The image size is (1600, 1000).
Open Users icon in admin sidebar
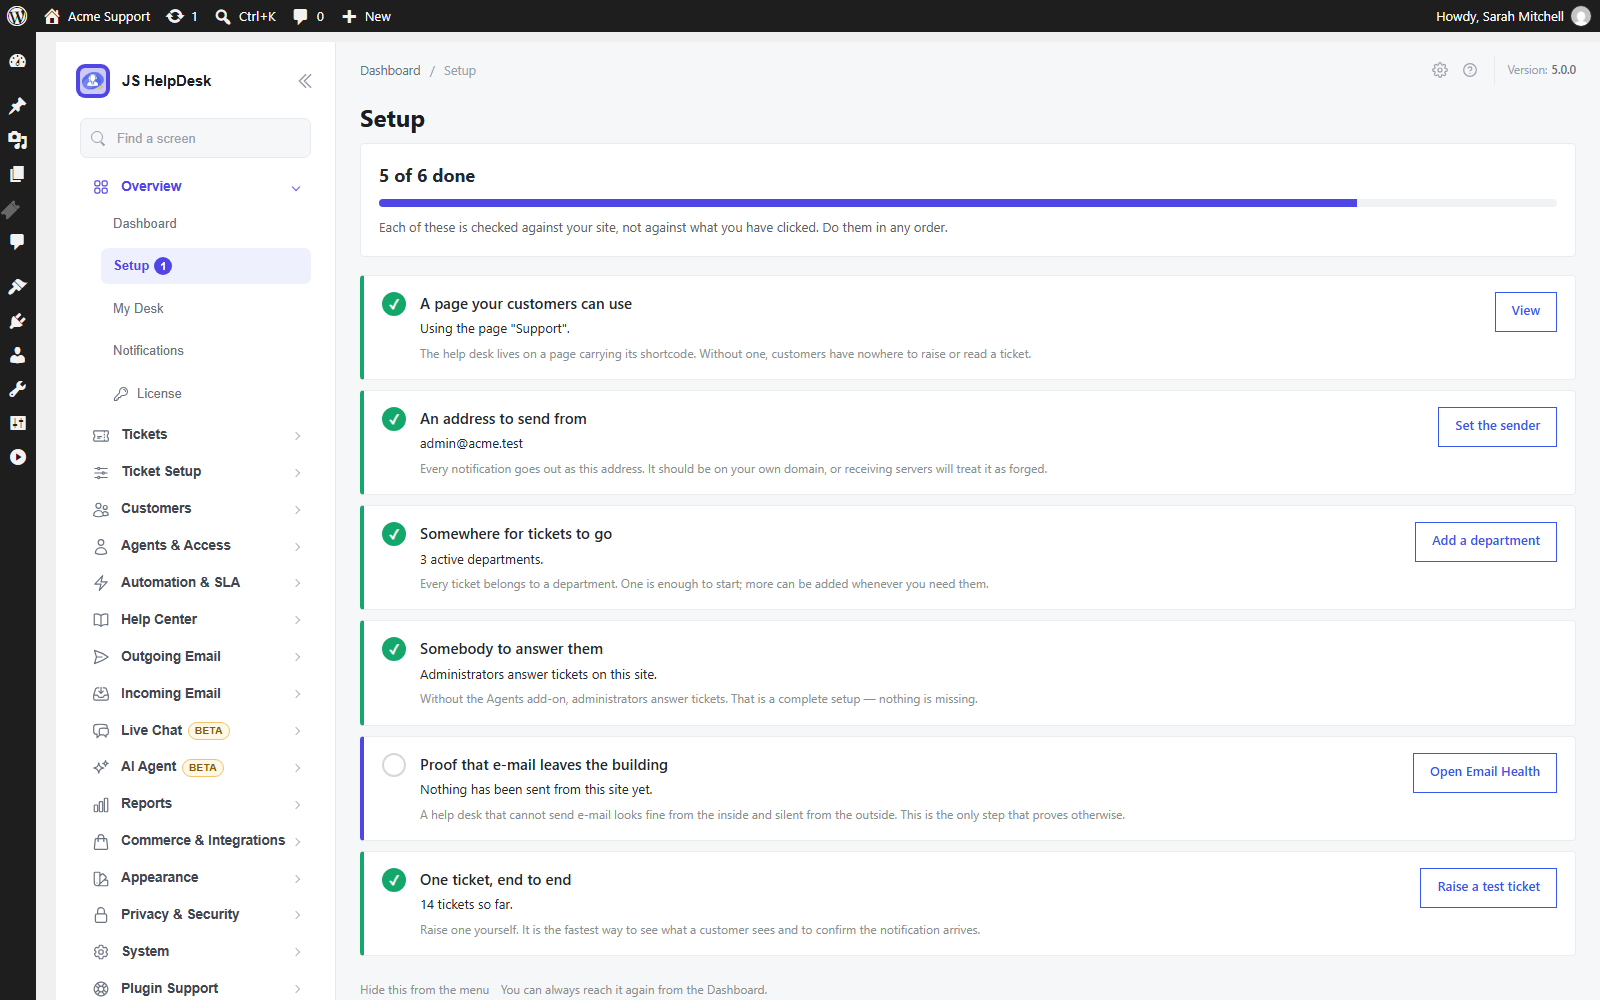pos(17,355)
